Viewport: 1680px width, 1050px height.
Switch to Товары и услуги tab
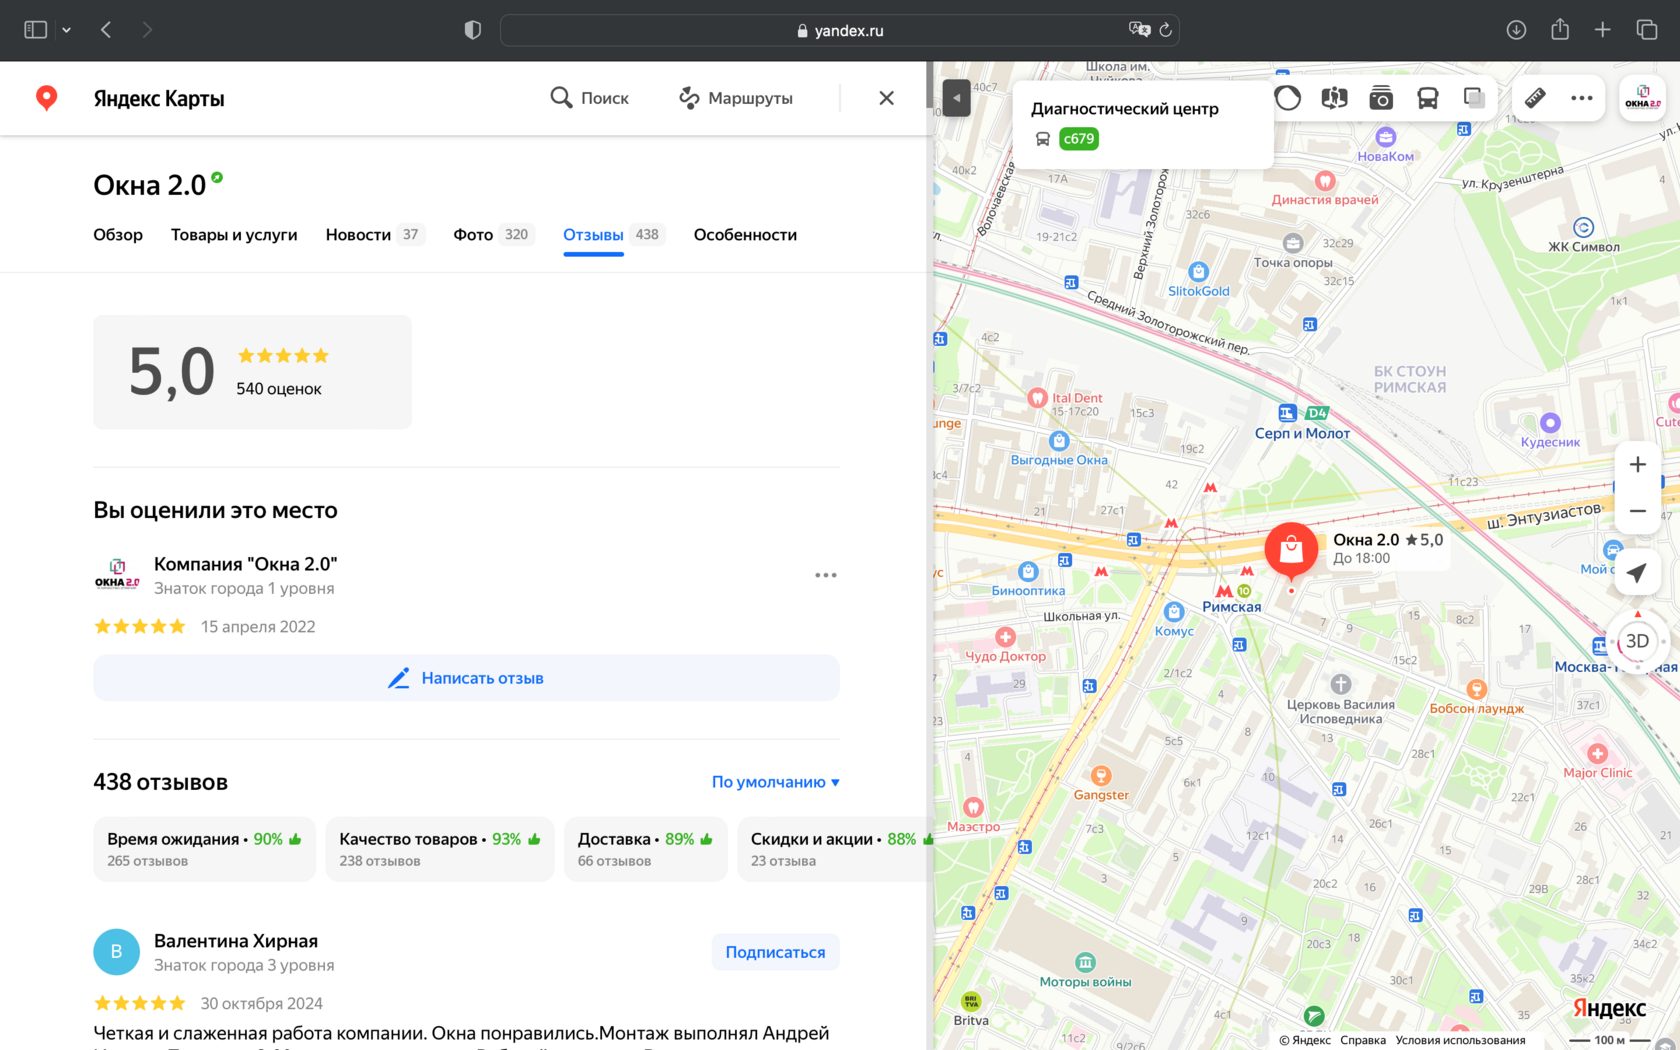tap(234, 235)
